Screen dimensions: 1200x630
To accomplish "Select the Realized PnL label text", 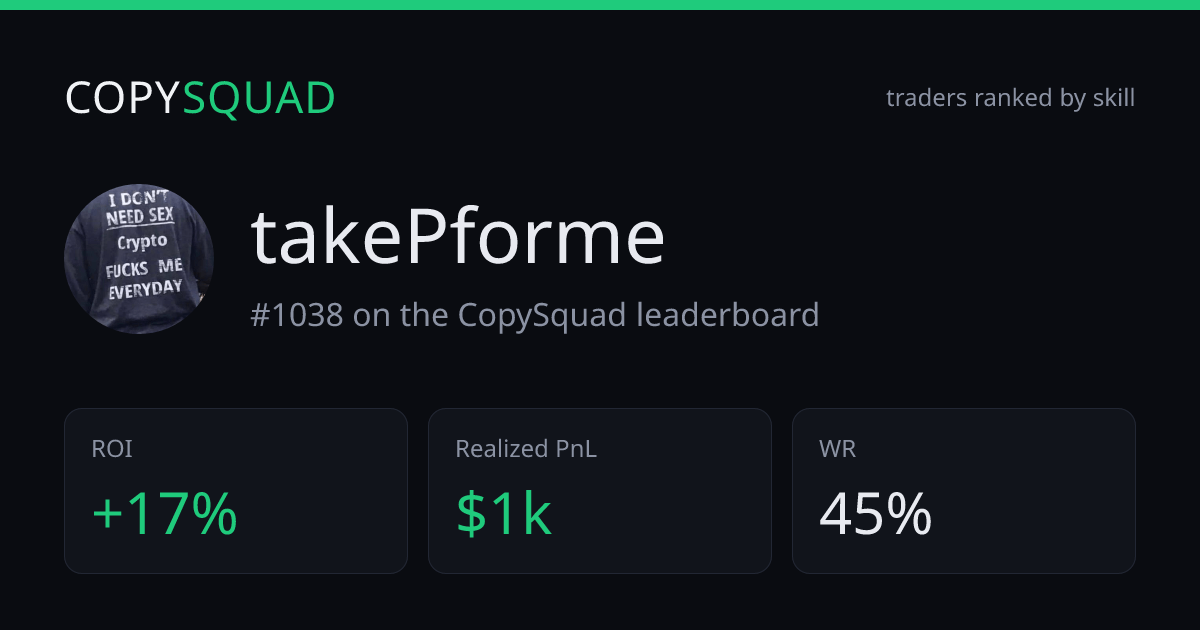I will coord(526,450).
